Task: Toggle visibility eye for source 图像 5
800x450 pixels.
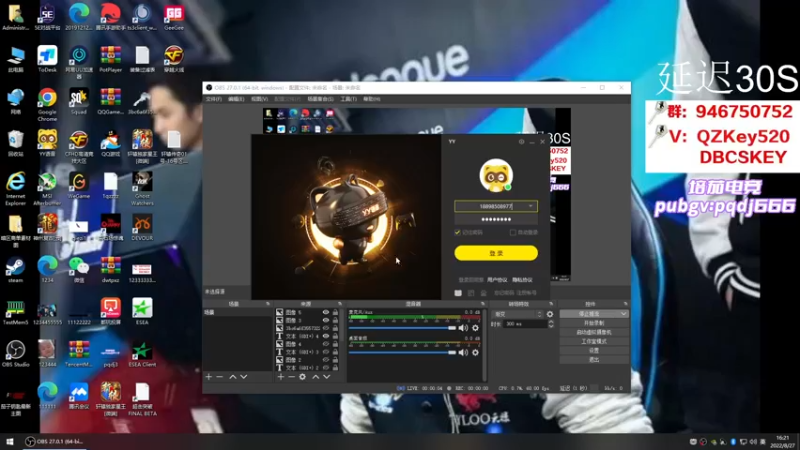Action: (326, 312)
